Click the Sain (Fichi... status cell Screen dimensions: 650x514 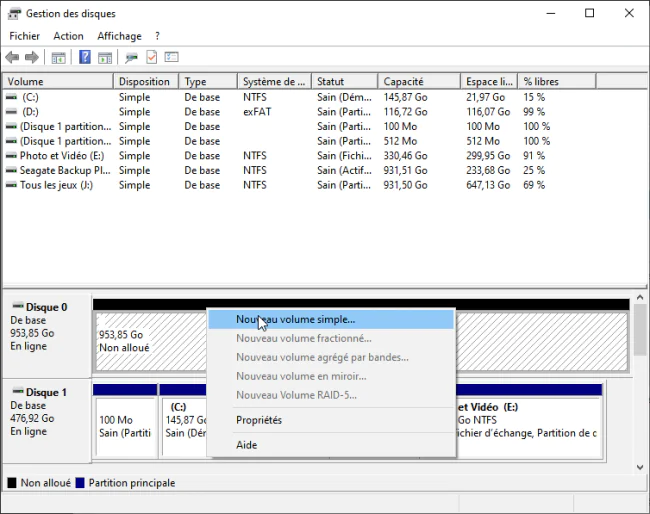(x=344, y=156)
